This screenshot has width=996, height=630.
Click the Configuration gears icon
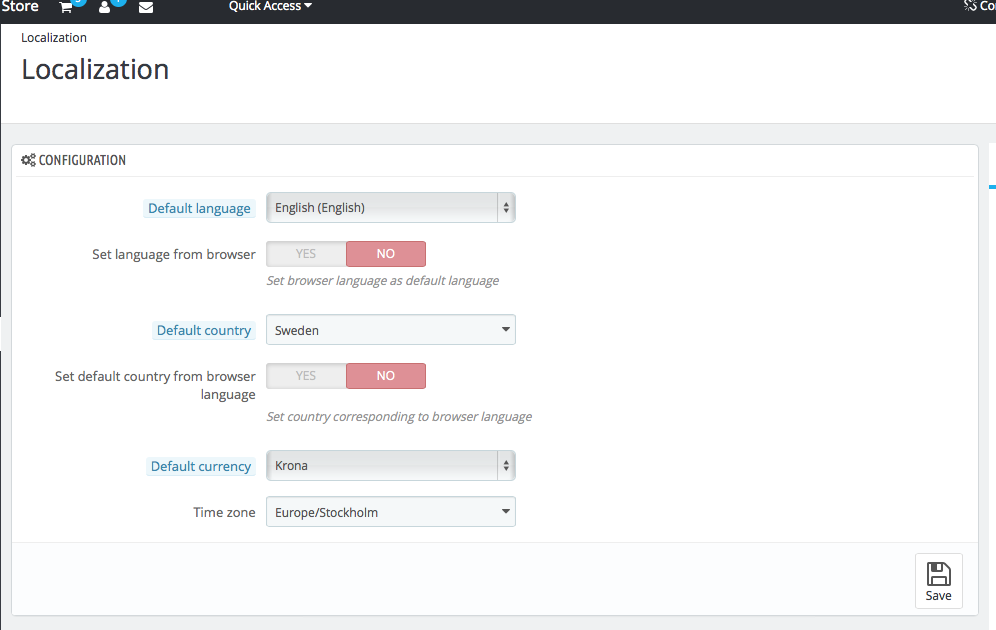pyautogui.click(x=28, y=160)
